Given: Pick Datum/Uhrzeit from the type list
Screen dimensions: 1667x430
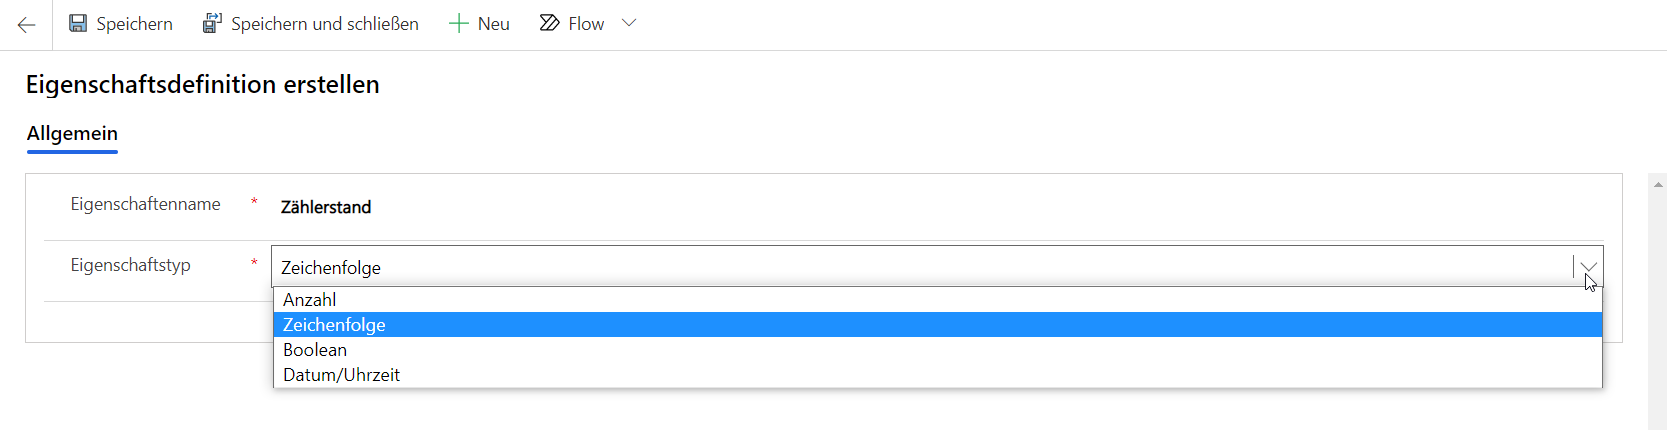Looking at the screenshot, I should (x=341, y=375).
